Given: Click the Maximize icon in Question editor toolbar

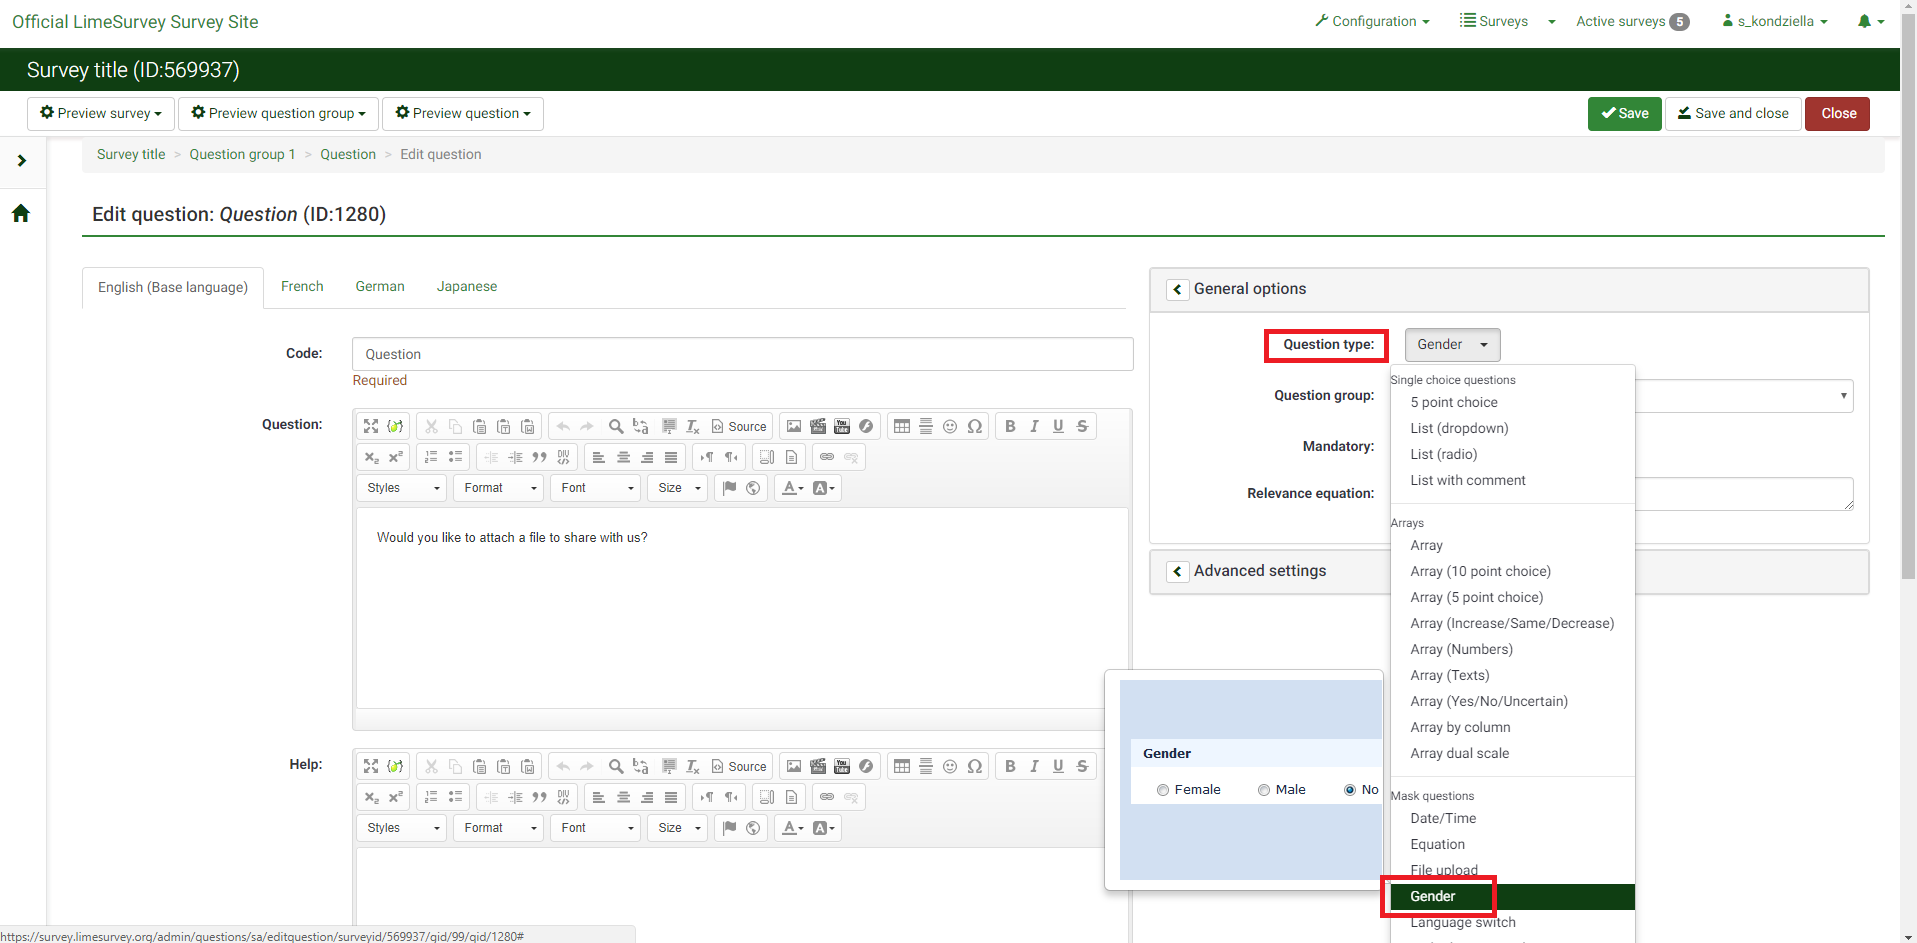Looking at the screenshot, I should tap(371, 426).
